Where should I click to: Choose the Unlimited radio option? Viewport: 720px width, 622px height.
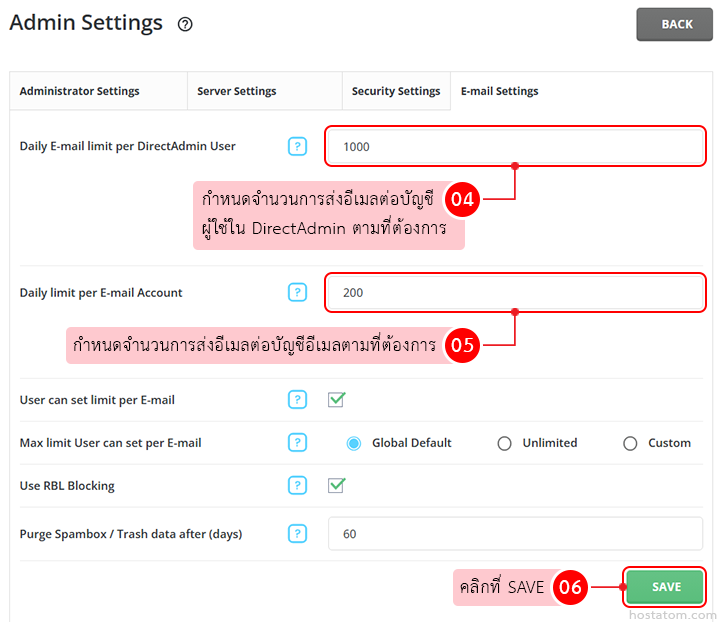coord(504,443)
